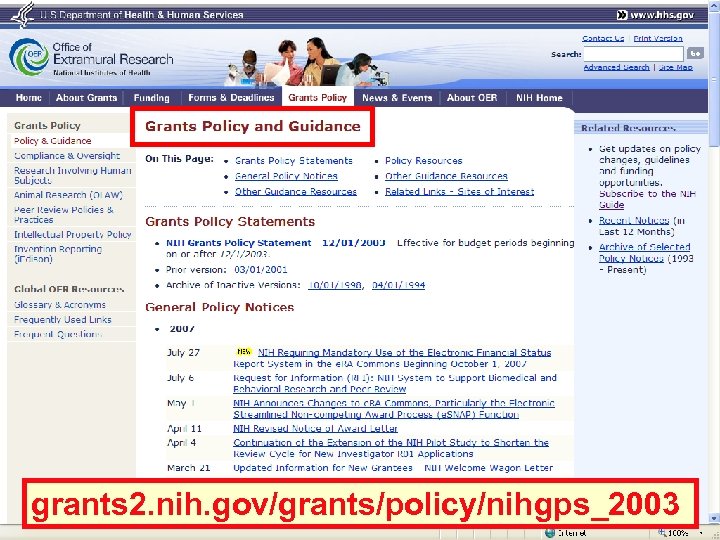This screenshot has width=720, height=540.
Task: Open Animal Research (OLAW) sidebar link
Action: pos(68,195)
